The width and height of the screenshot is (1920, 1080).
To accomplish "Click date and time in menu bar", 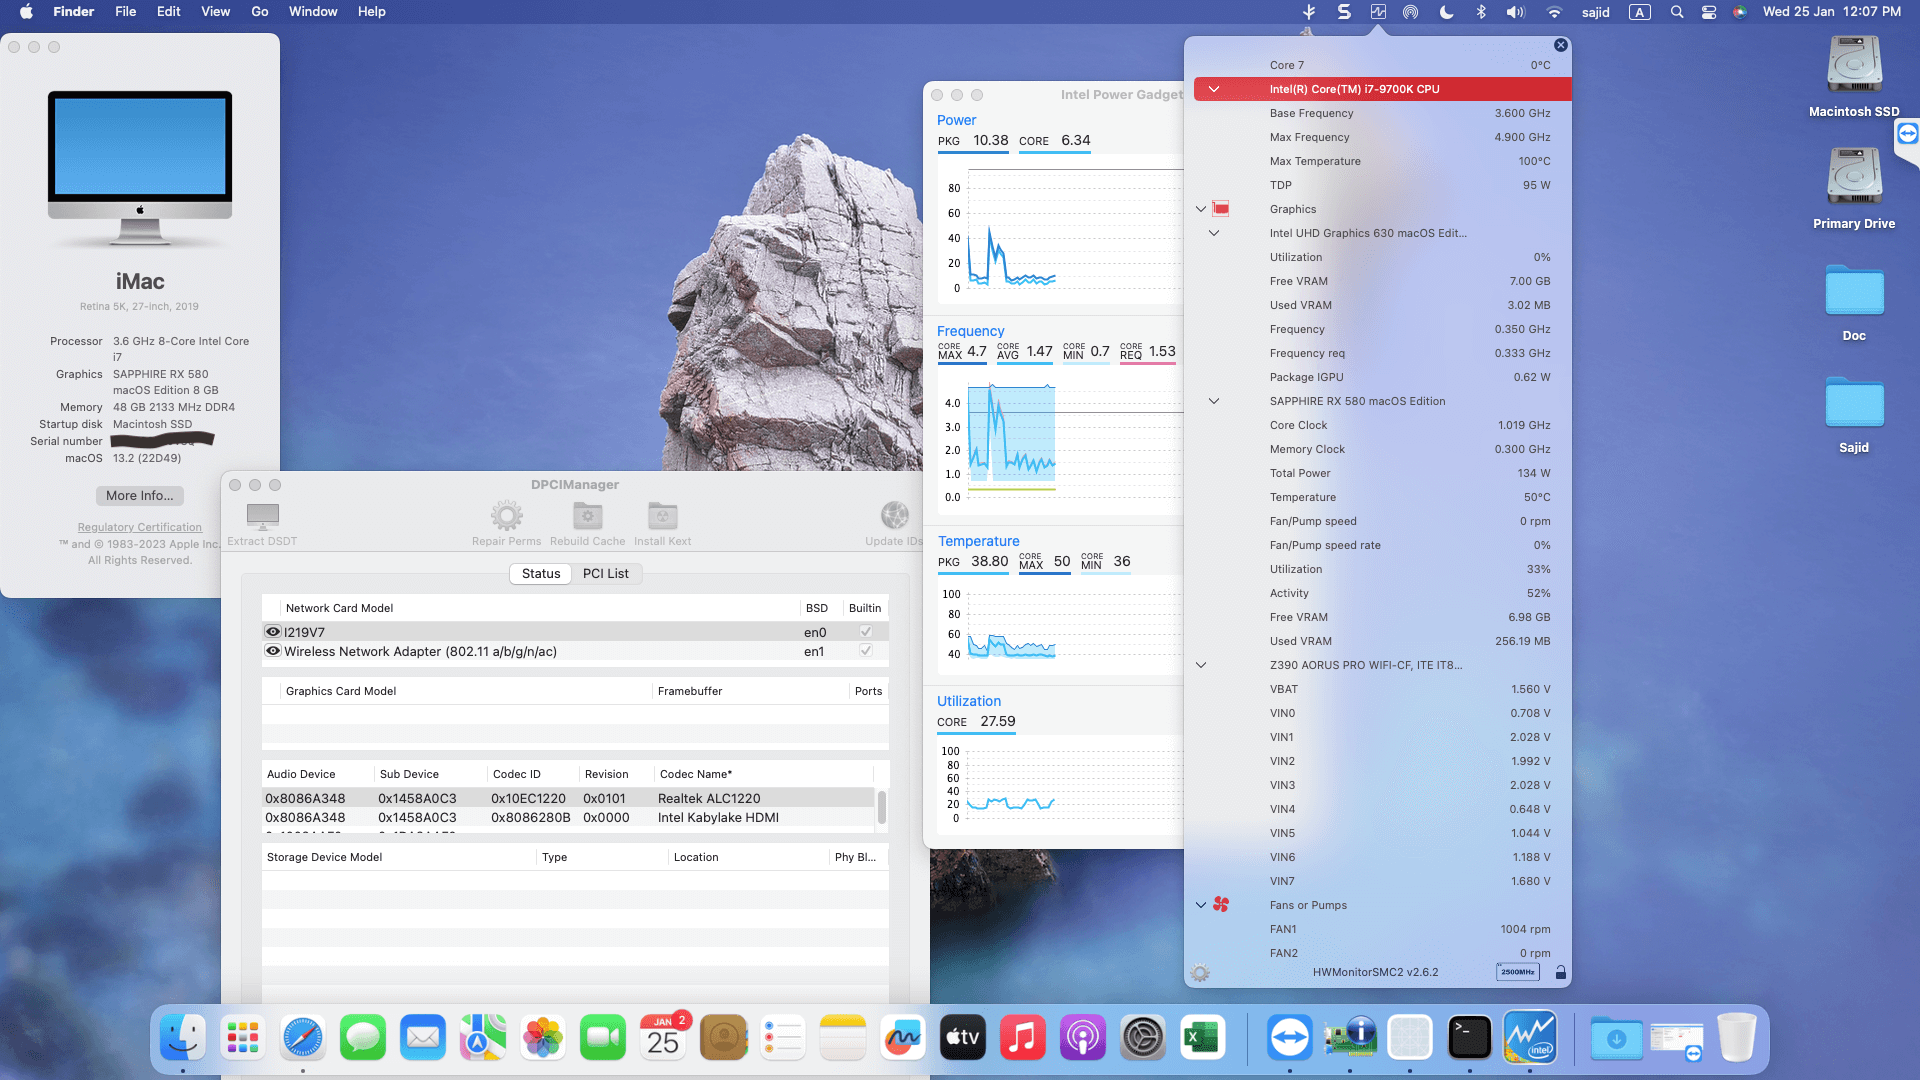I will click(x=1831, y=12).
